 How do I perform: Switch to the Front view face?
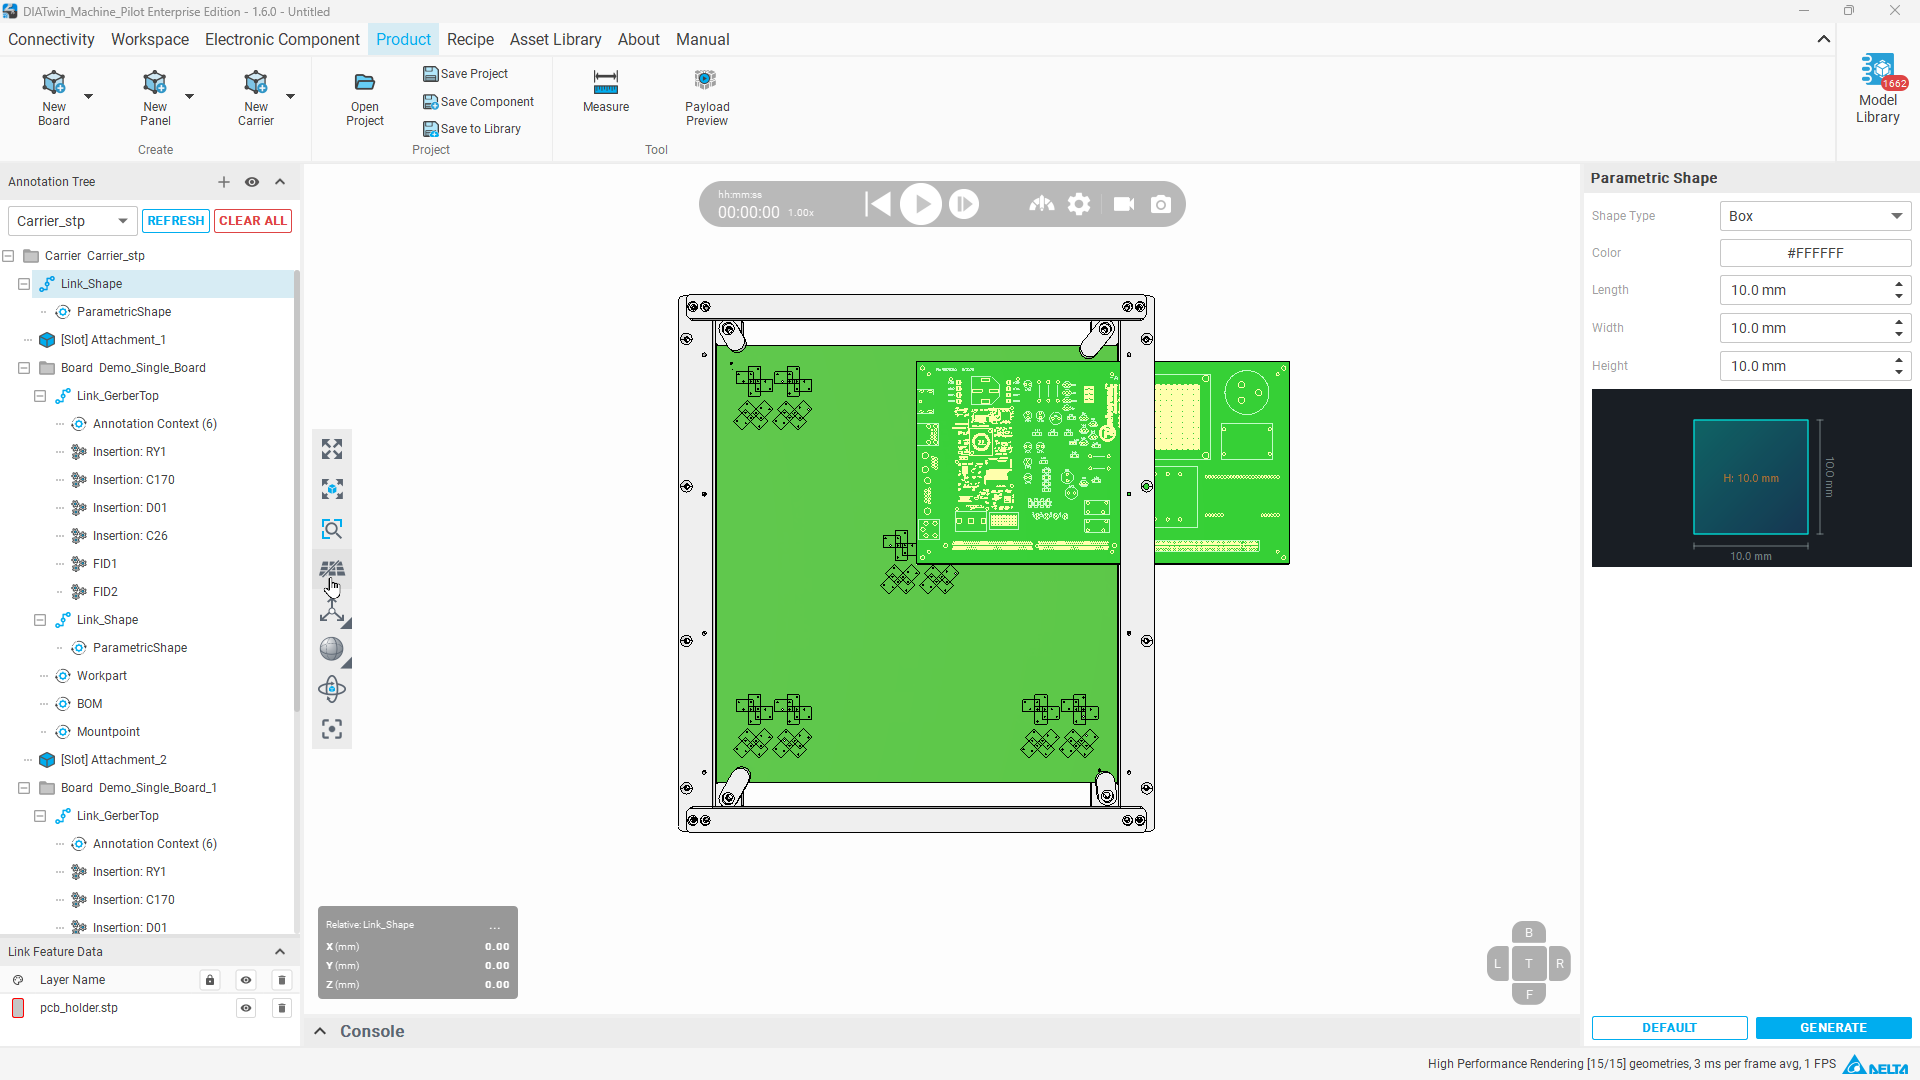coord(1529,994)
